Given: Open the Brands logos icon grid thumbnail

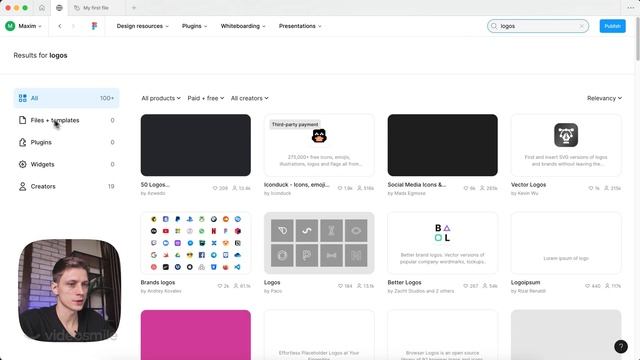Looking at the screenshot, I should 196,243.
